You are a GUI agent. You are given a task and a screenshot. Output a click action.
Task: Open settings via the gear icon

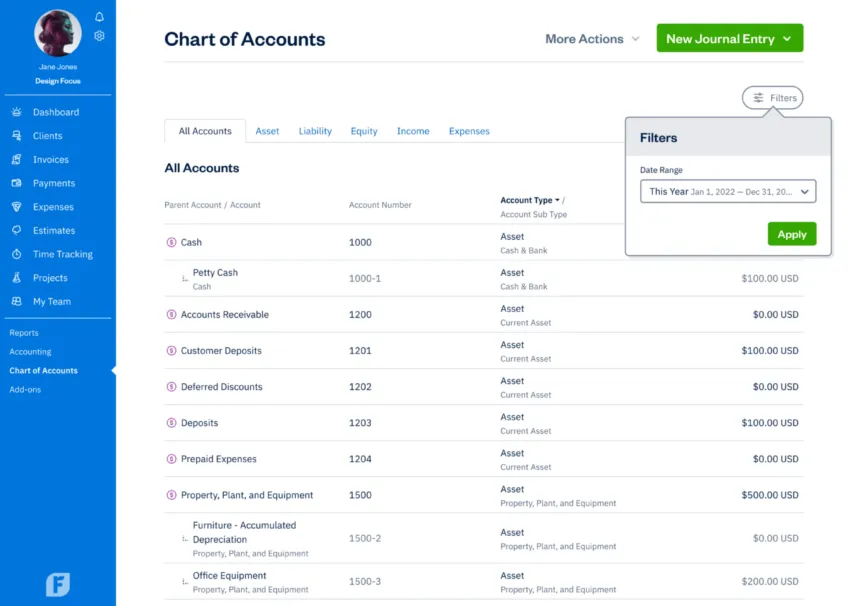pos(98,35)
